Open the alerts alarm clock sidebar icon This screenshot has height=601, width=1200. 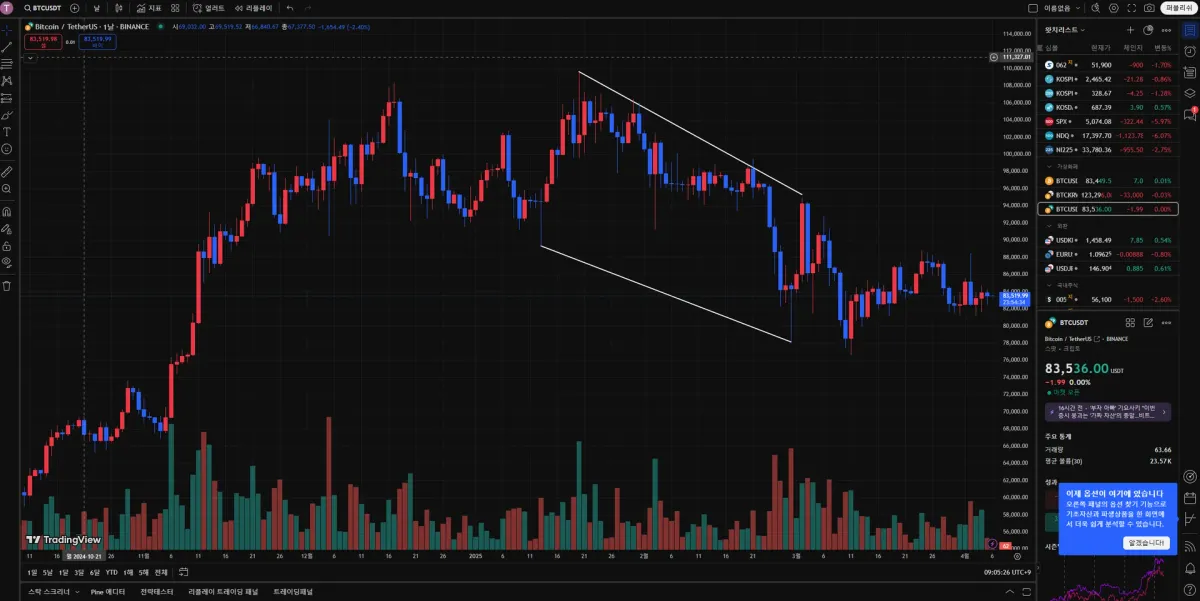click(x=1190, y=51)
